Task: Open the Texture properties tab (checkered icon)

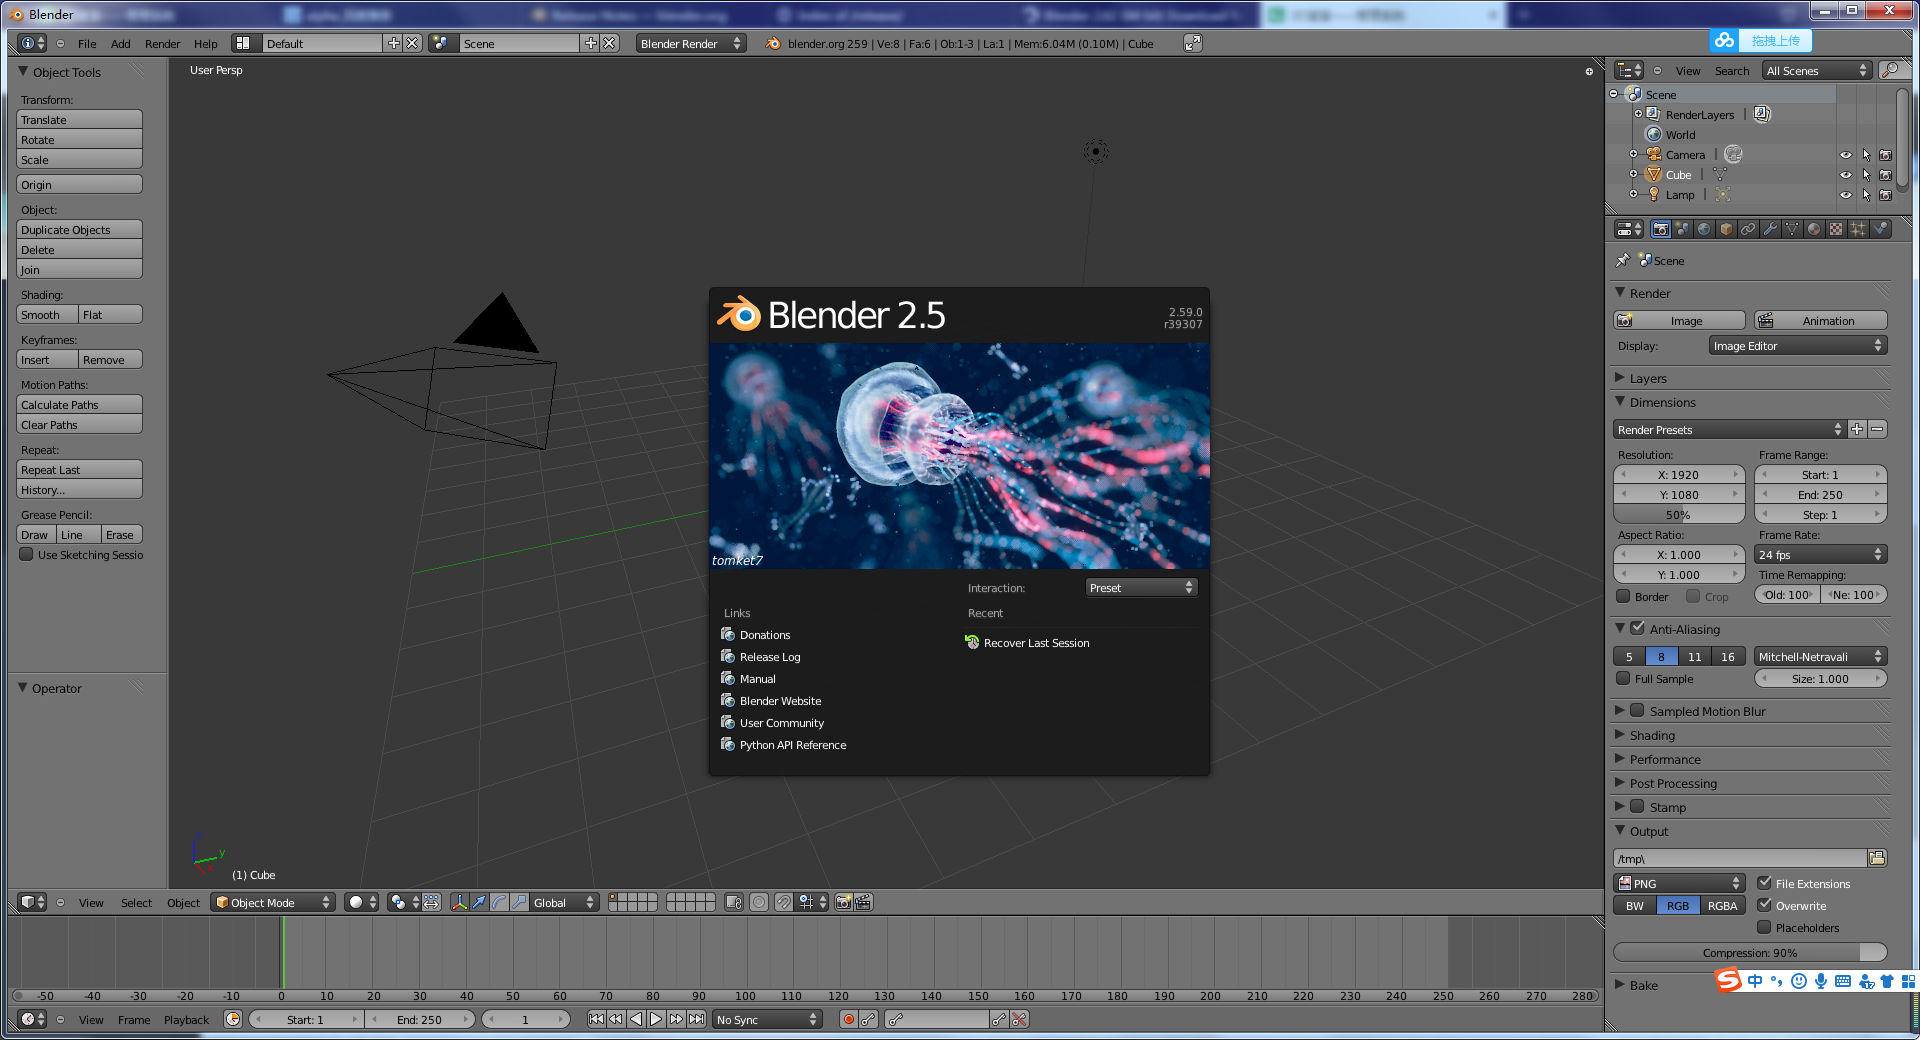Action: 1835,229
